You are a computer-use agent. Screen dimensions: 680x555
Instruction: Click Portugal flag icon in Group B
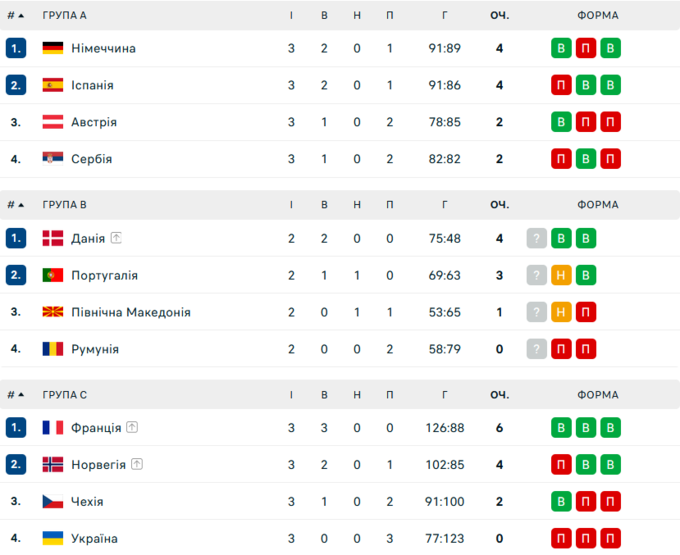[53, 275]
